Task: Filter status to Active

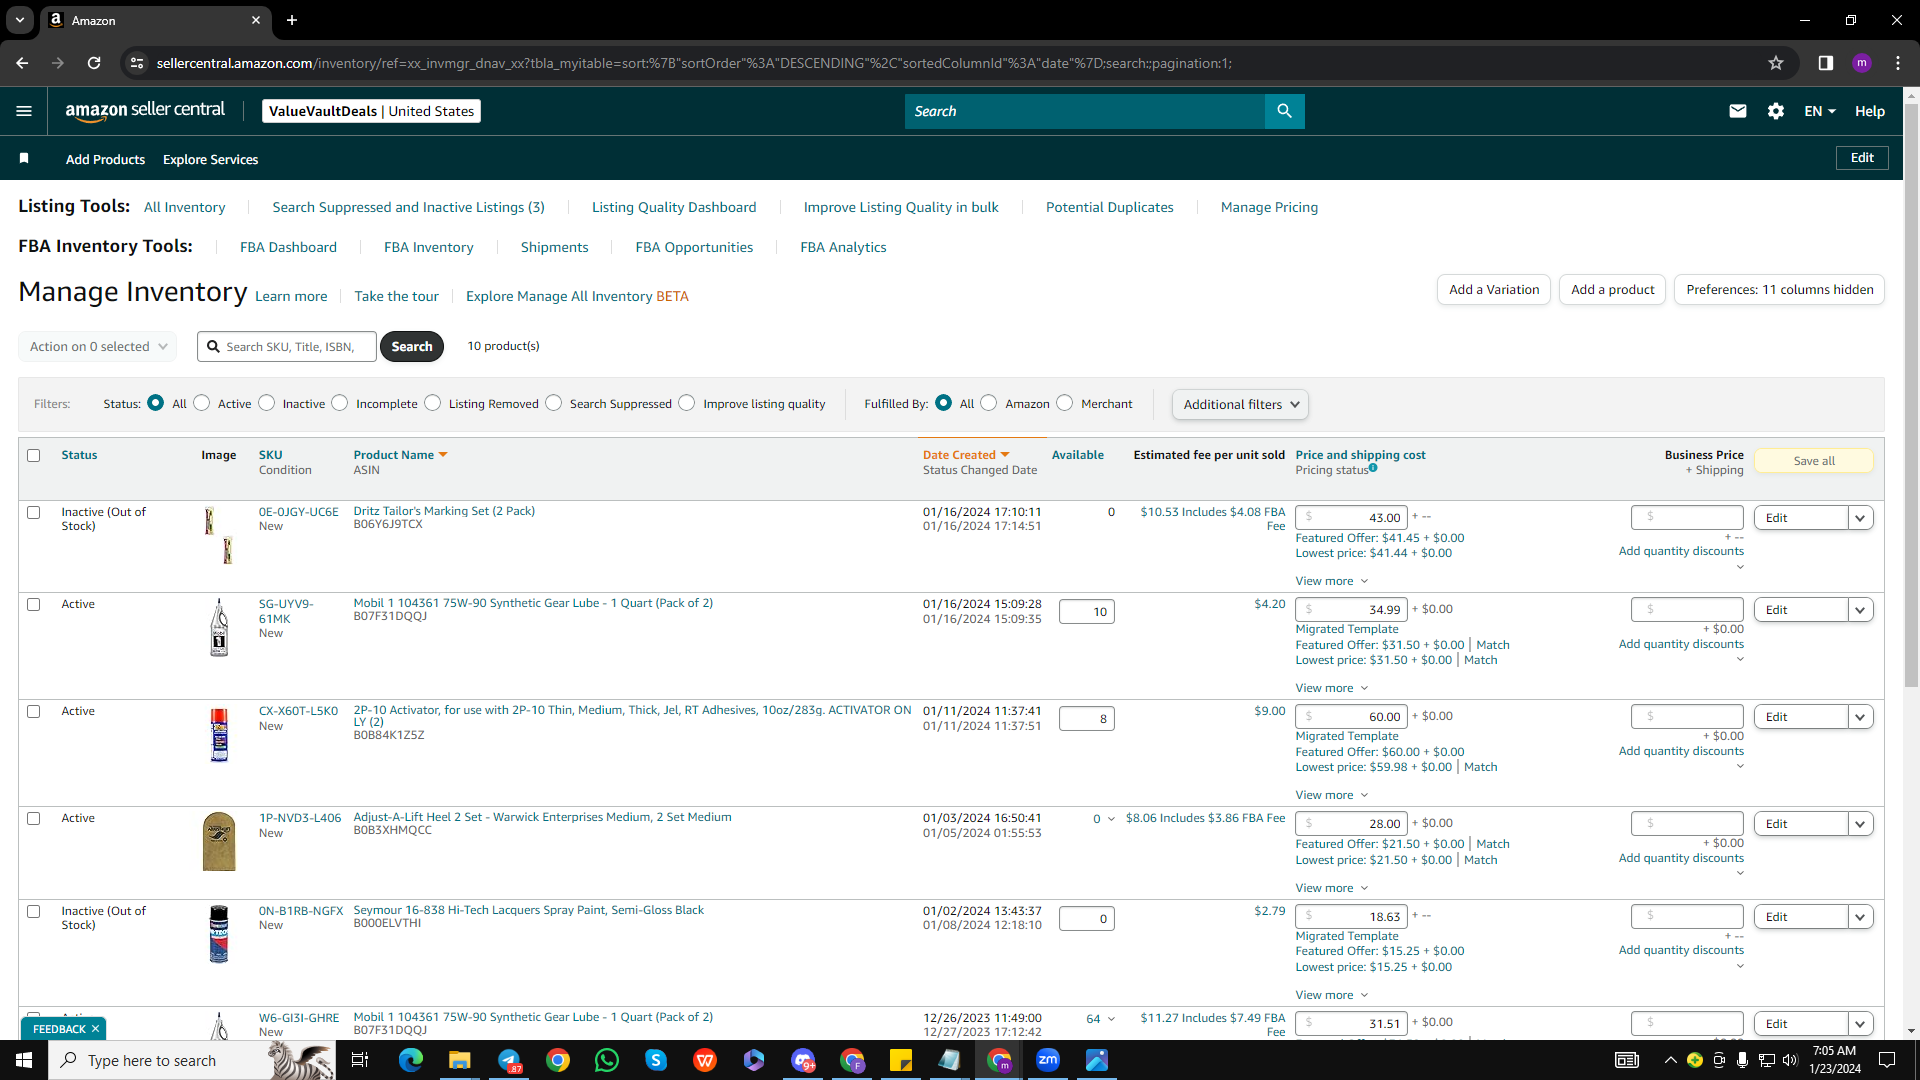Action: [202, 402]
